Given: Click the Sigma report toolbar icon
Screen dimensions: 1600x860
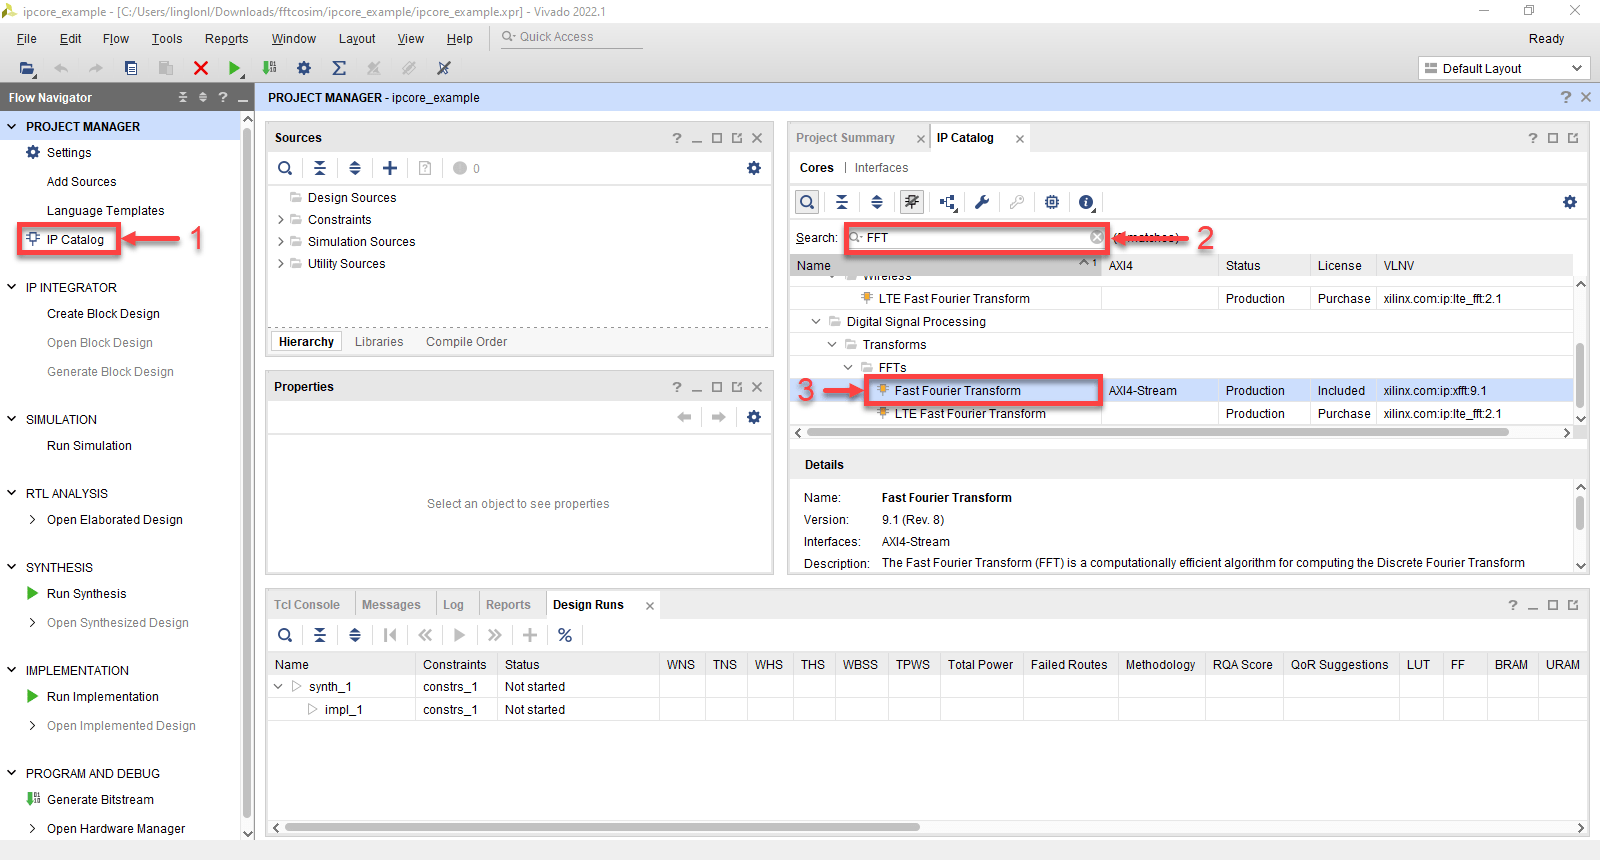Looking at the screenshot, I should click(339, 68).
